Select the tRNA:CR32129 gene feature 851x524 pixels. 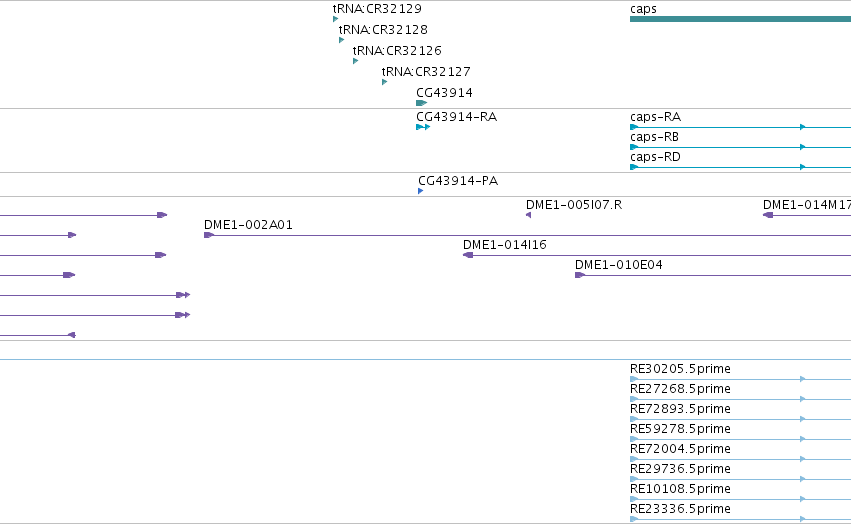(x=335, y=19)
